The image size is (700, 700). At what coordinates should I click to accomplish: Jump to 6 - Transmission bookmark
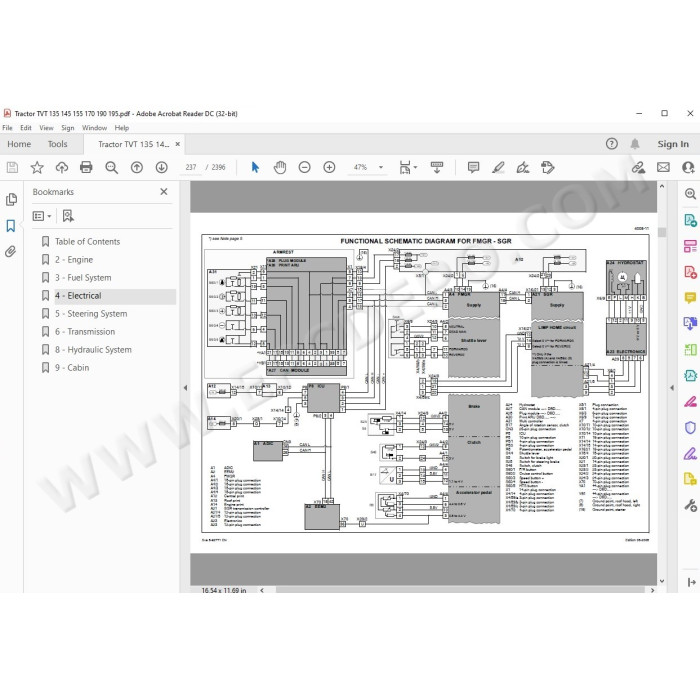point(85,332)
